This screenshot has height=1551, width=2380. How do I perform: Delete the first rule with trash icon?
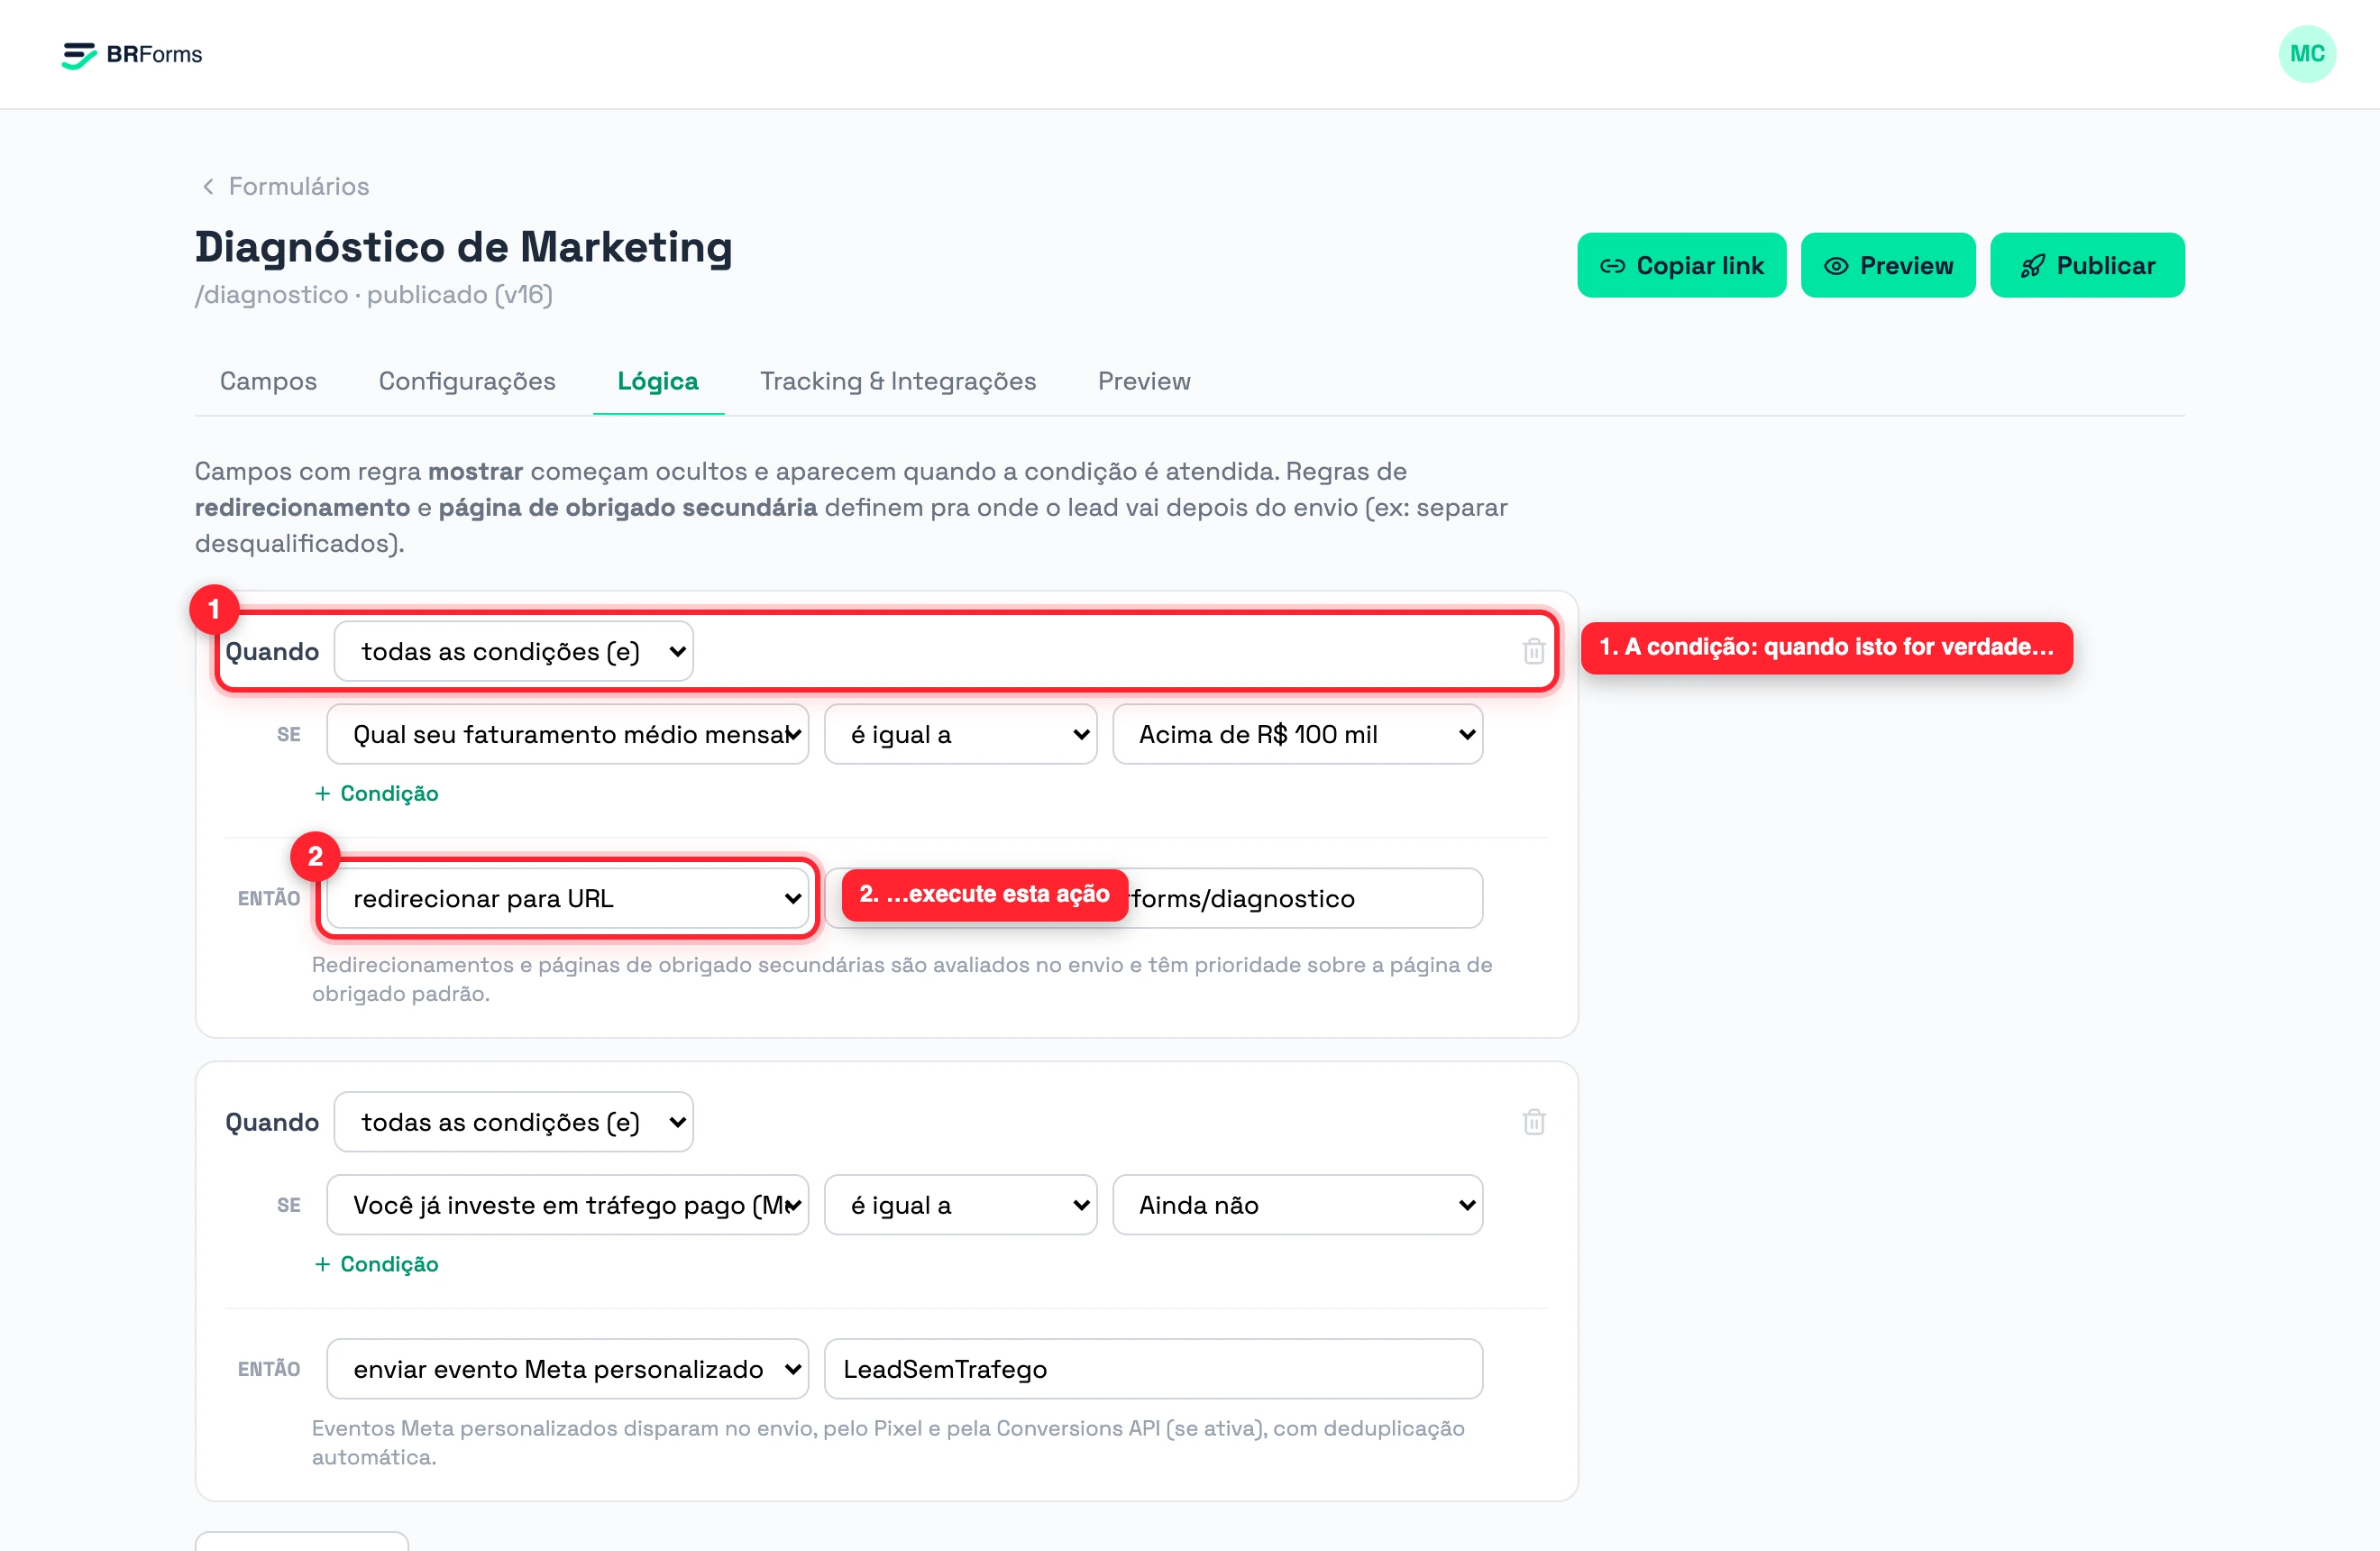pyautogui.click(x=1533, y=652)
